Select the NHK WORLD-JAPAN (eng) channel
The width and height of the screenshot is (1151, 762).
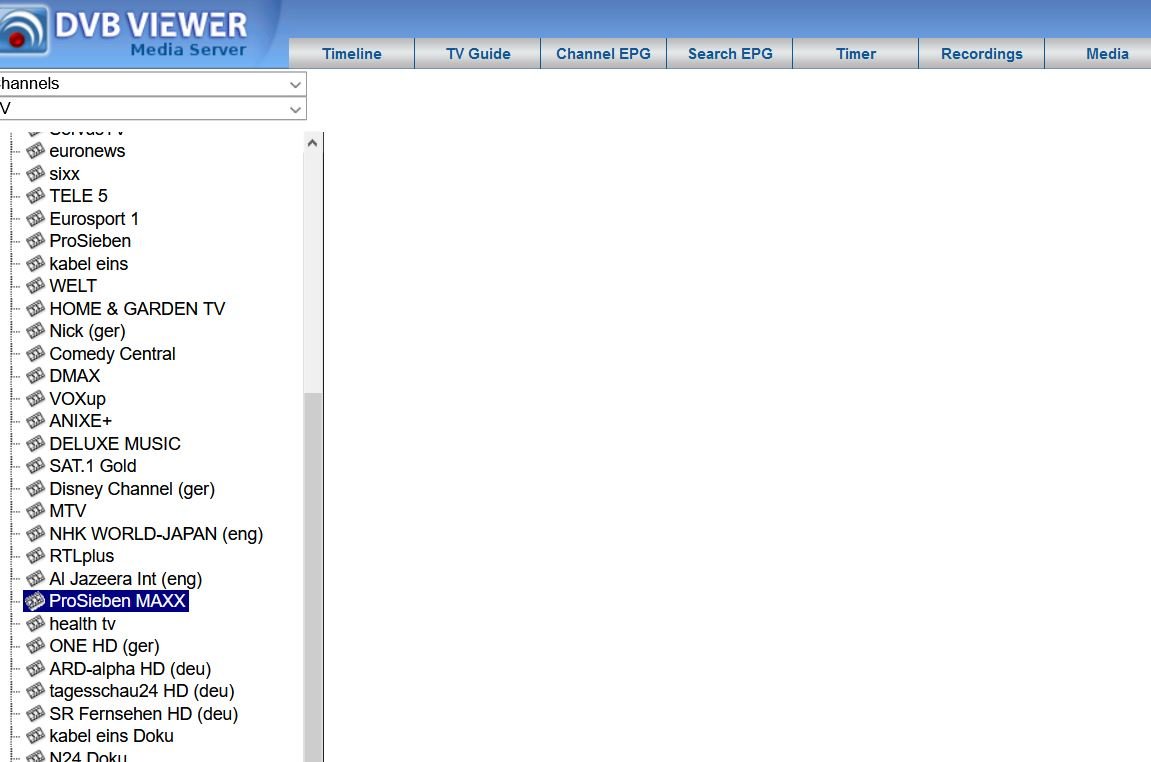[x=156, y=534]
